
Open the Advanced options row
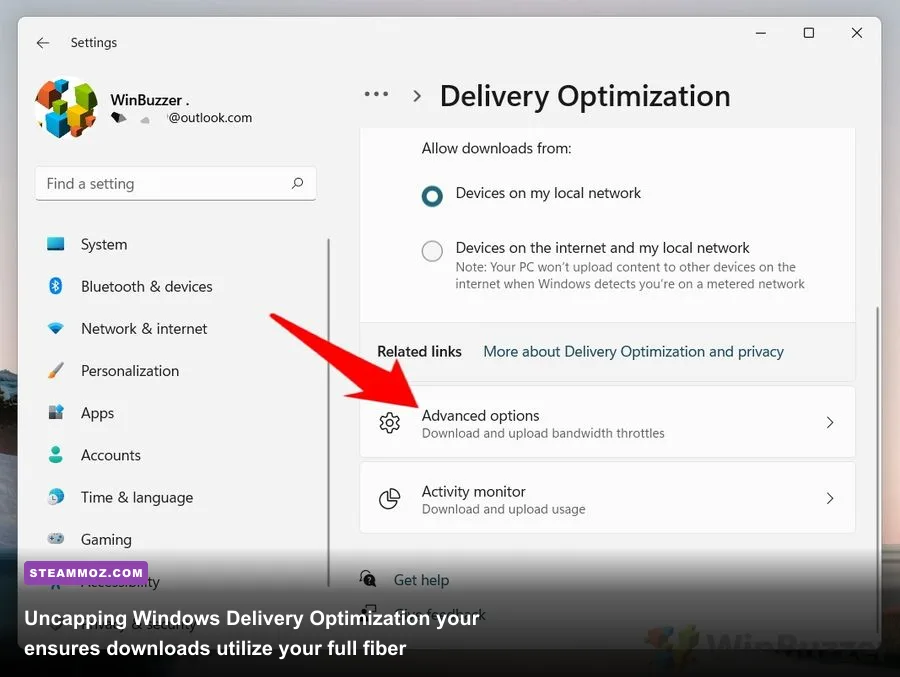tap(607, 423)
